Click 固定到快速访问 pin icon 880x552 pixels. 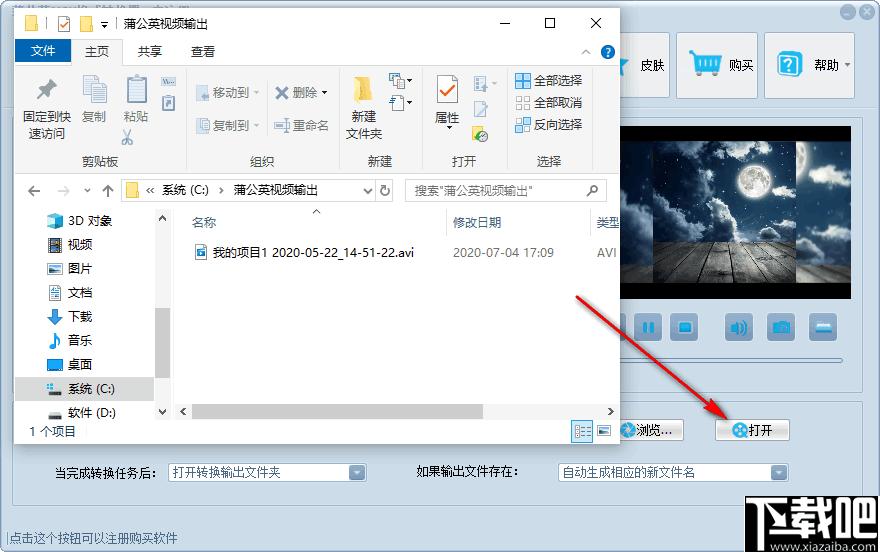click(47, 91)
